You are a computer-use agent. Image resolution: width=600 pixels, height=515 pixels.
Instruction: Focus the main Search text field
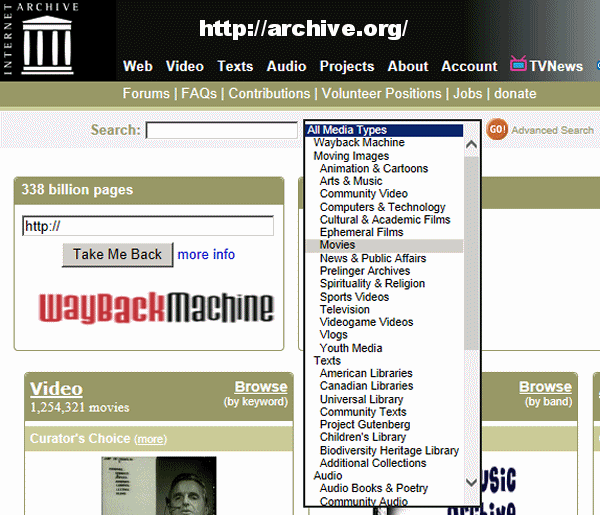(x=222, y=130)
